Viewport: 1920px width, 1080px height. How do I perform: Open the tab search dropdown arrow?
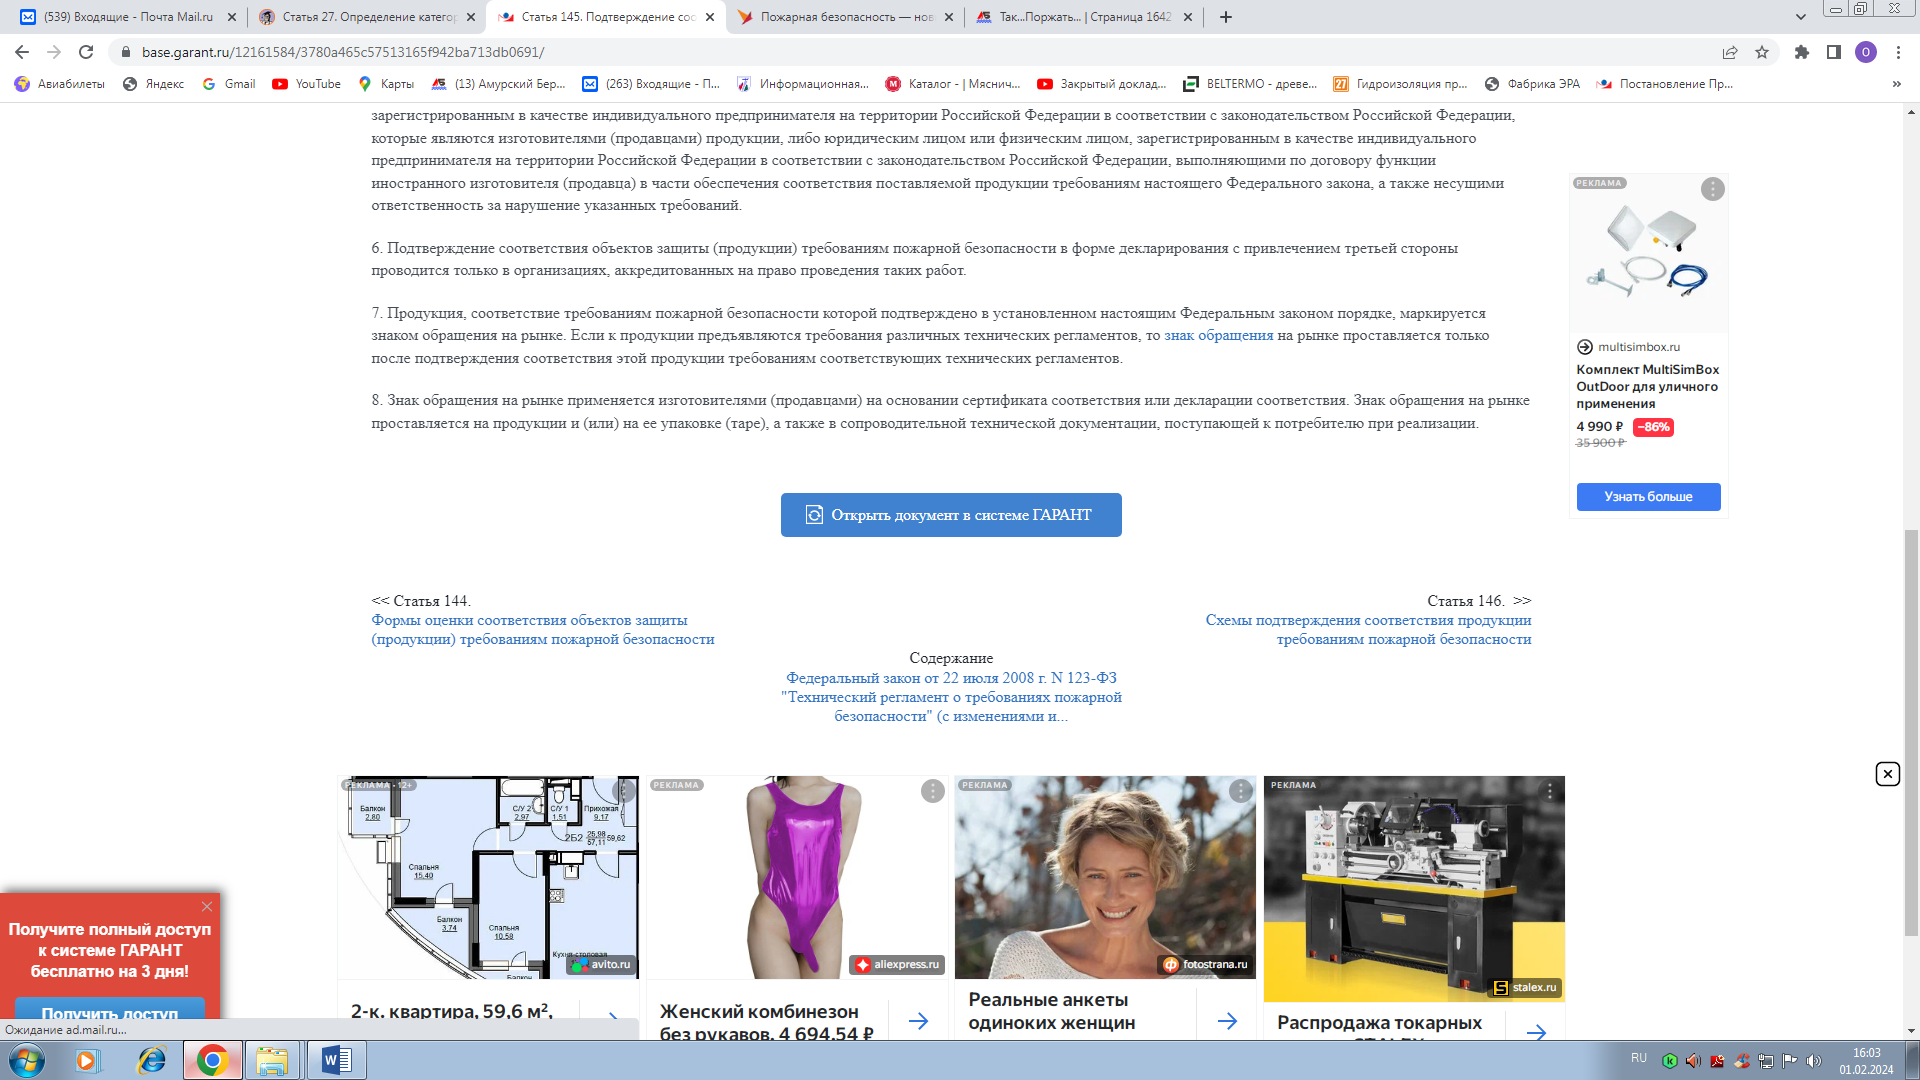click(x=1800, y=17)
